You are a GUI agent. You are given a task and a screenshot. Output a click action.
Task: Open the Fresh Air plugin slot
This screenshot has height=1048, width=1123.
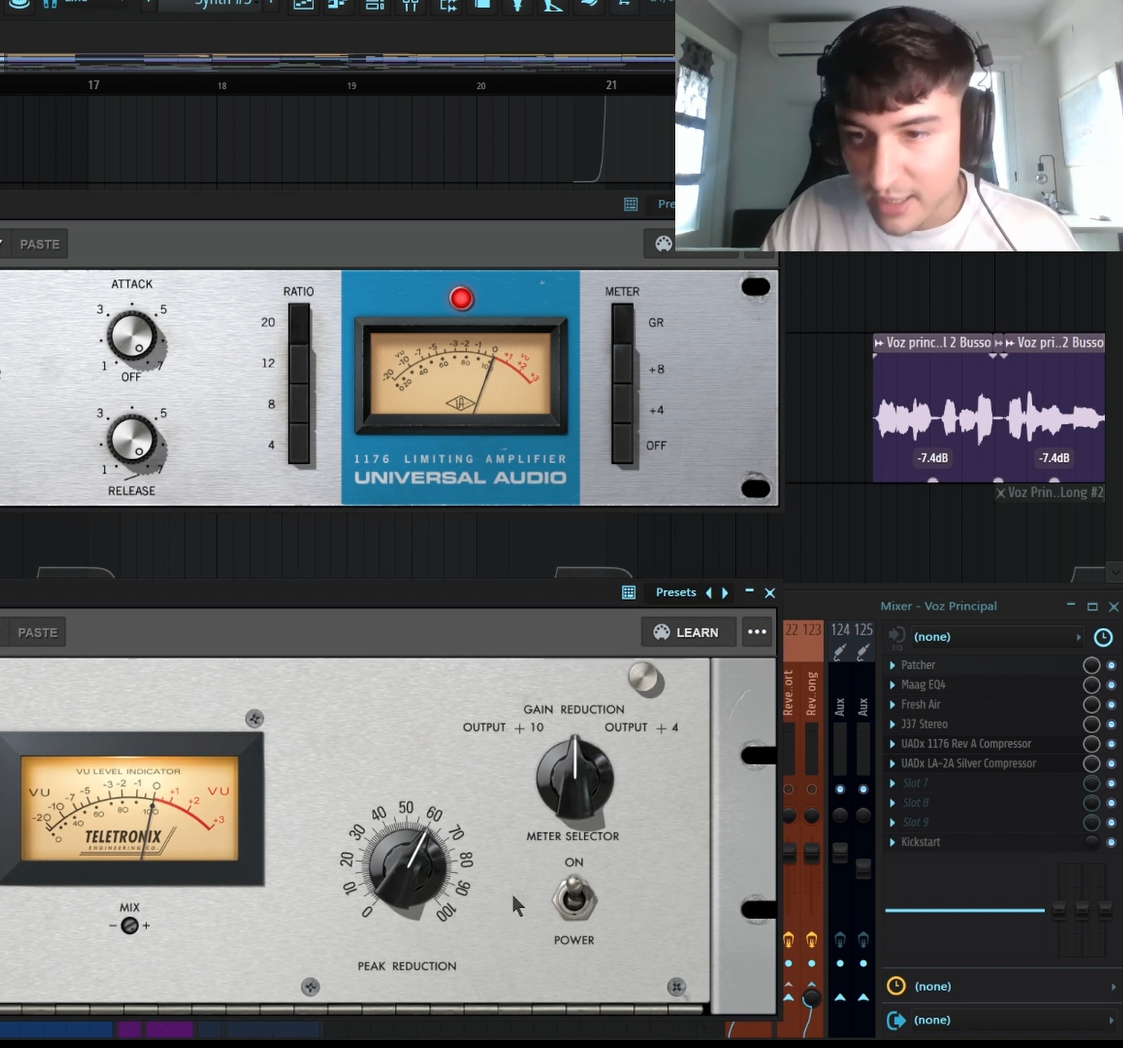point(920,705)
